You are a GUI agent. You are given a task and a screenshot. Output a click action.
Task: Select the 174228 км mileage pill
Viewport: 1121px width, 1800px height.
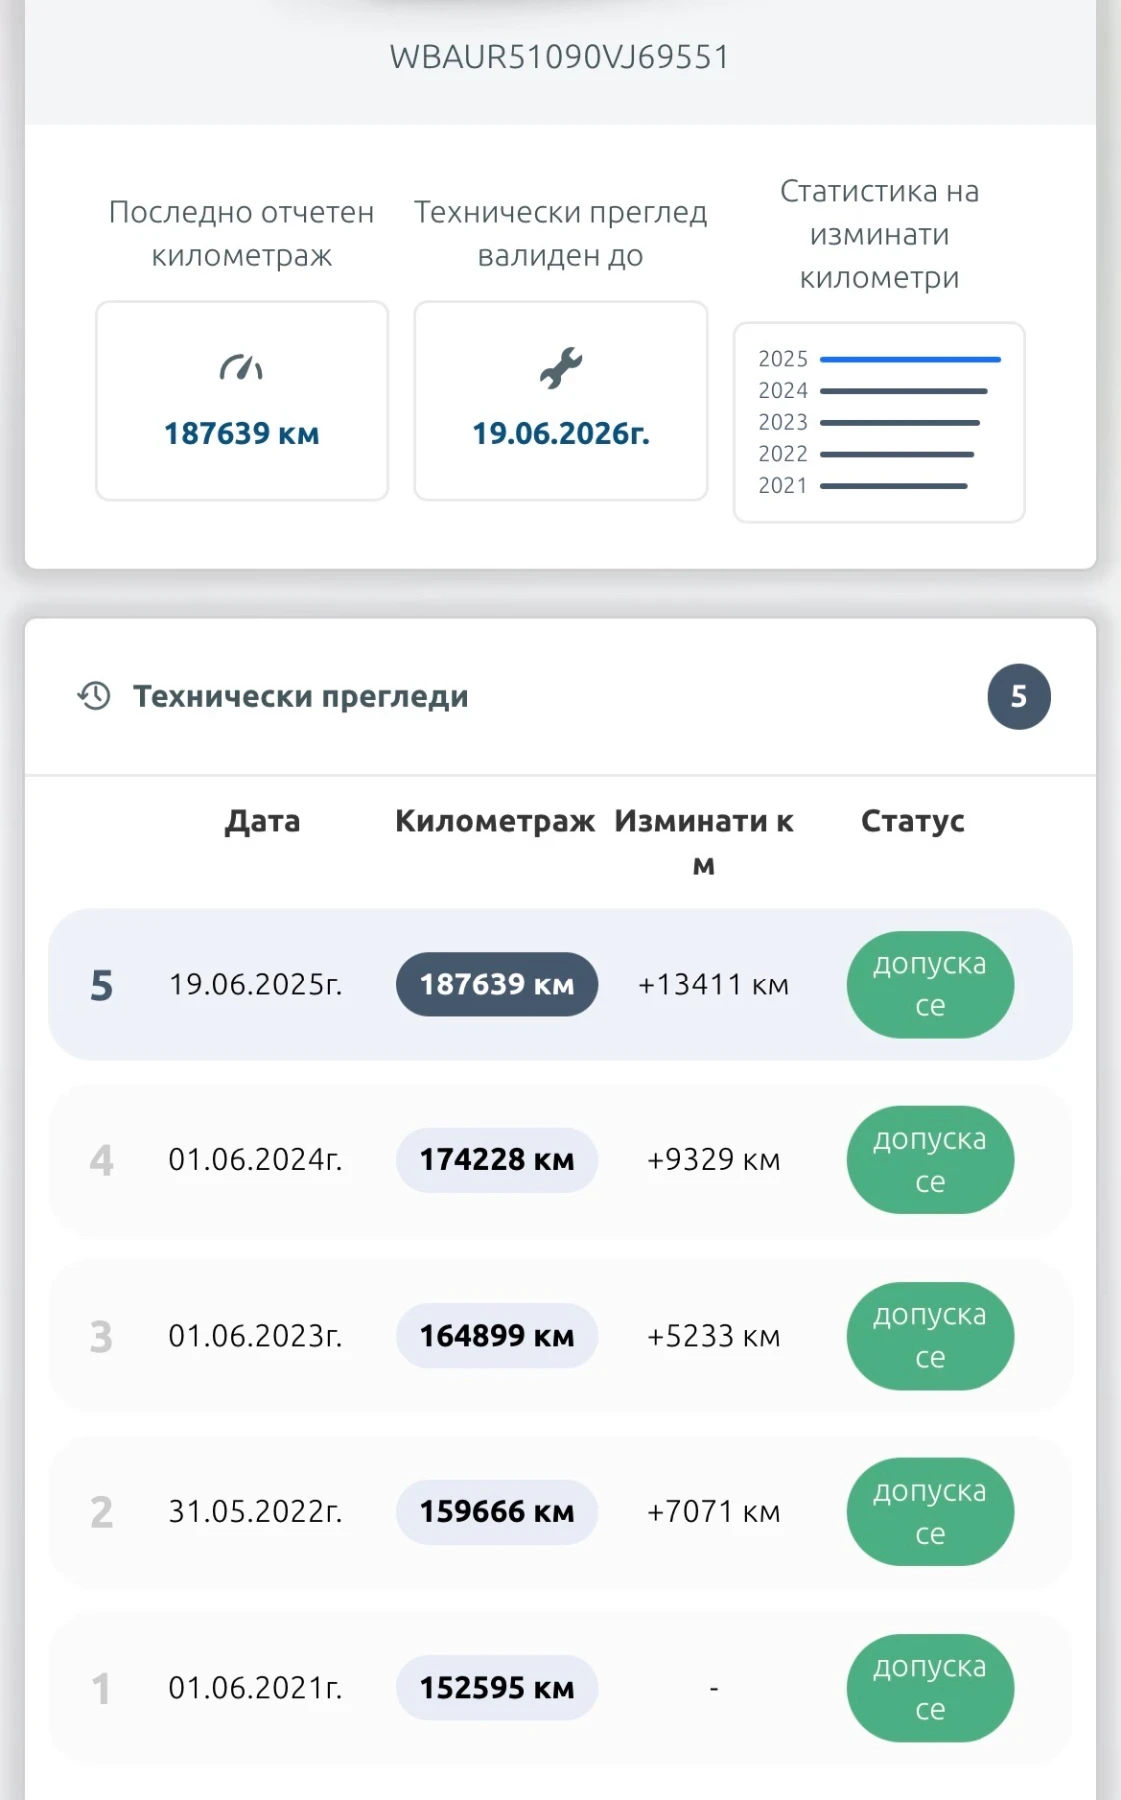pos(497,1160)
